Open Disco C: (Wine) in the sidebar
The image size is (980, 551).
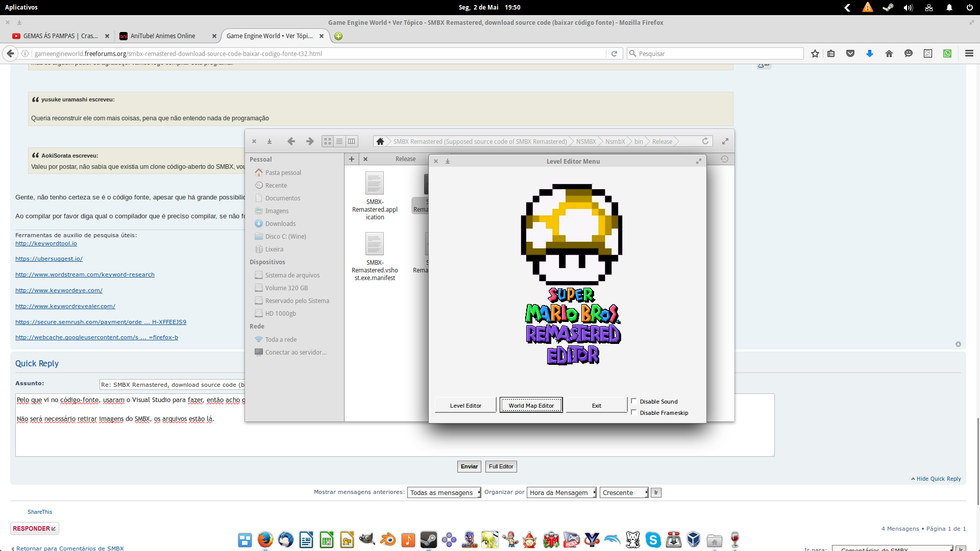(x=285, y=236)
